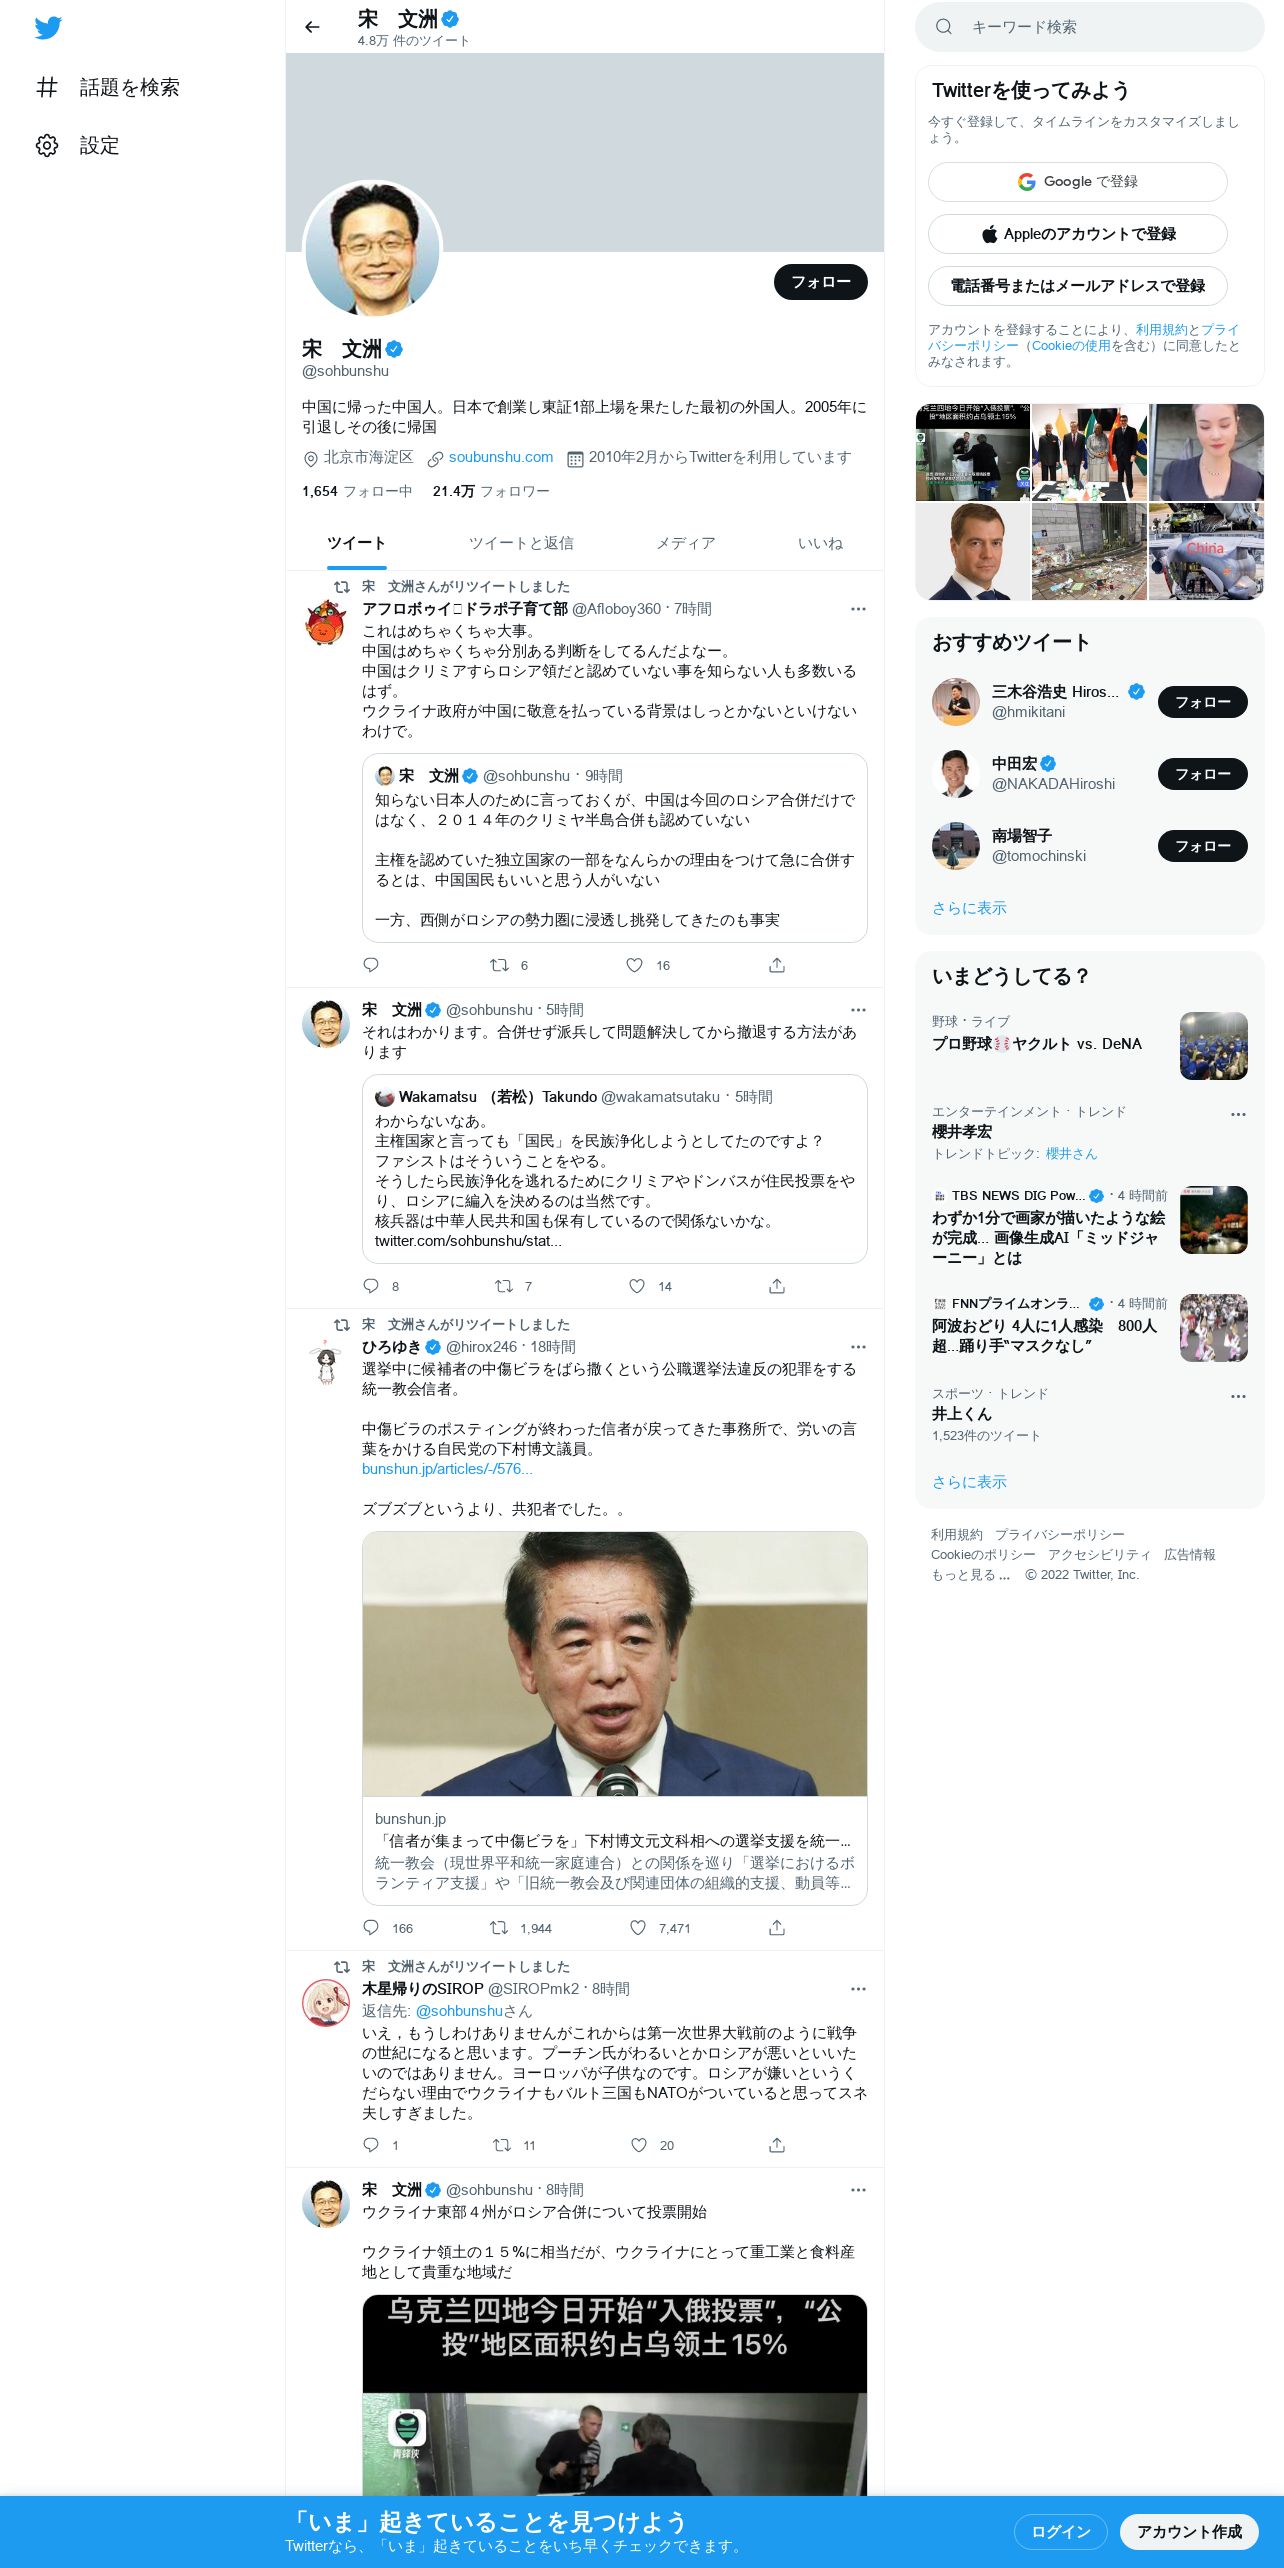Retweet the SIROP tweet with 11 retweets

pos(502,2145)
